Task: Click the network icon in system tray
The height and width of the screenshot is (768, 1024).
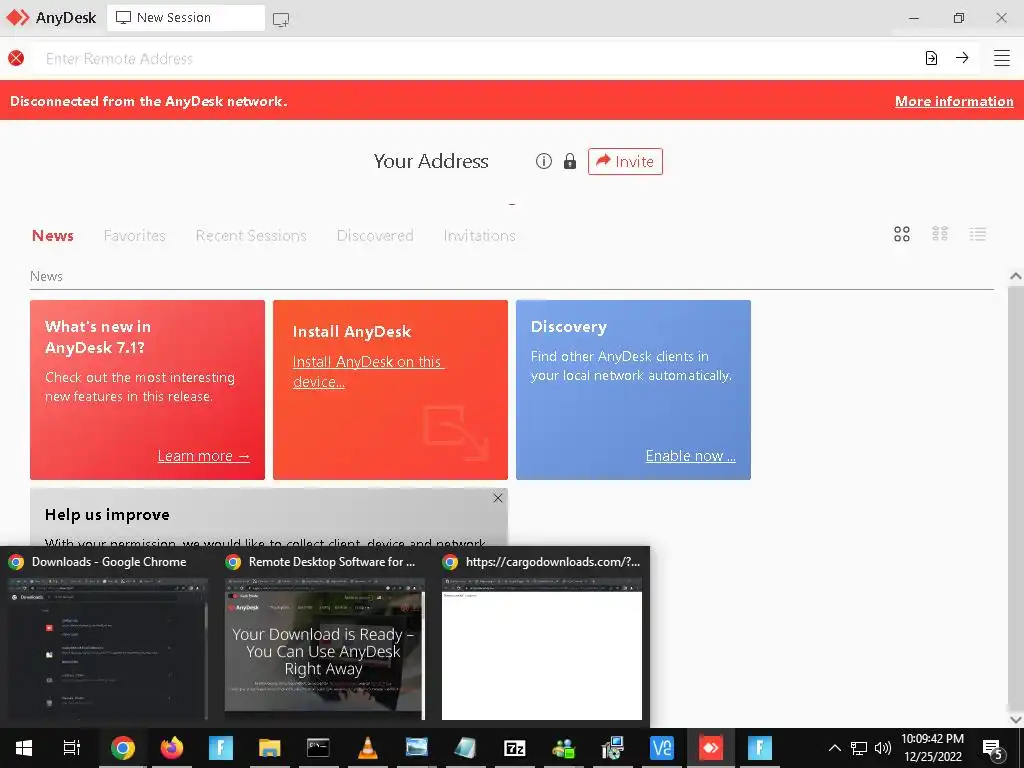Action: click(859, 748)
